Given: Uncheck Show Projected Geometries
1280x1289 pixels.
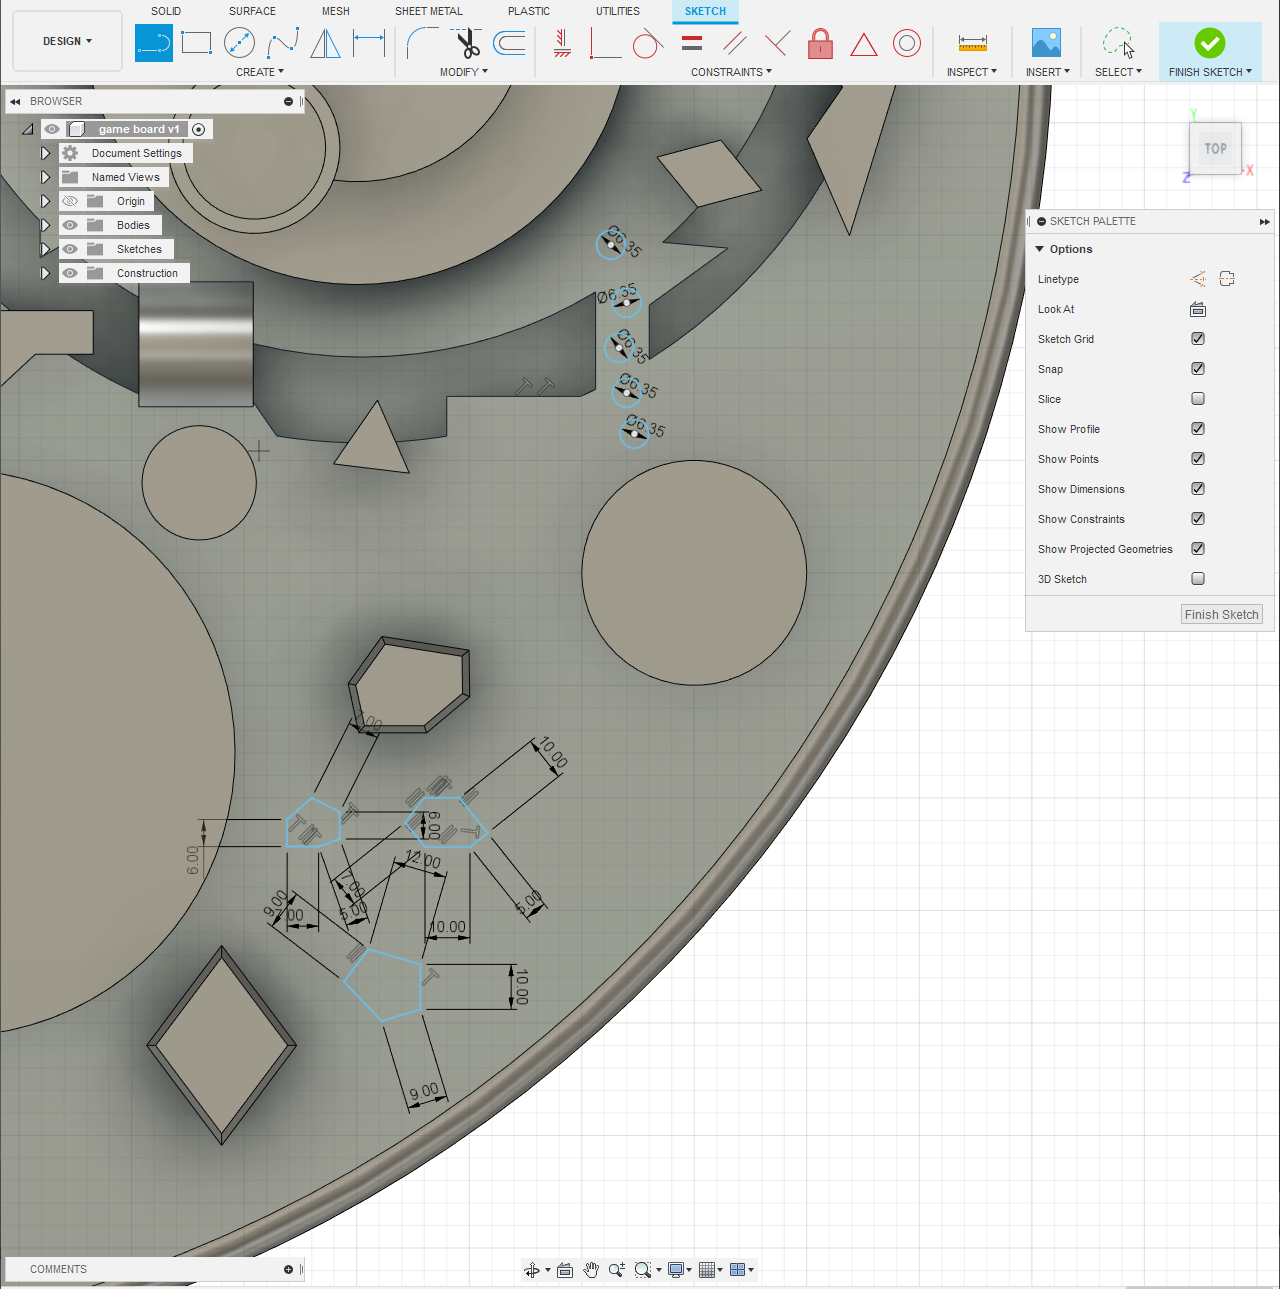Looking at the screenshot, I should 1197,548.
